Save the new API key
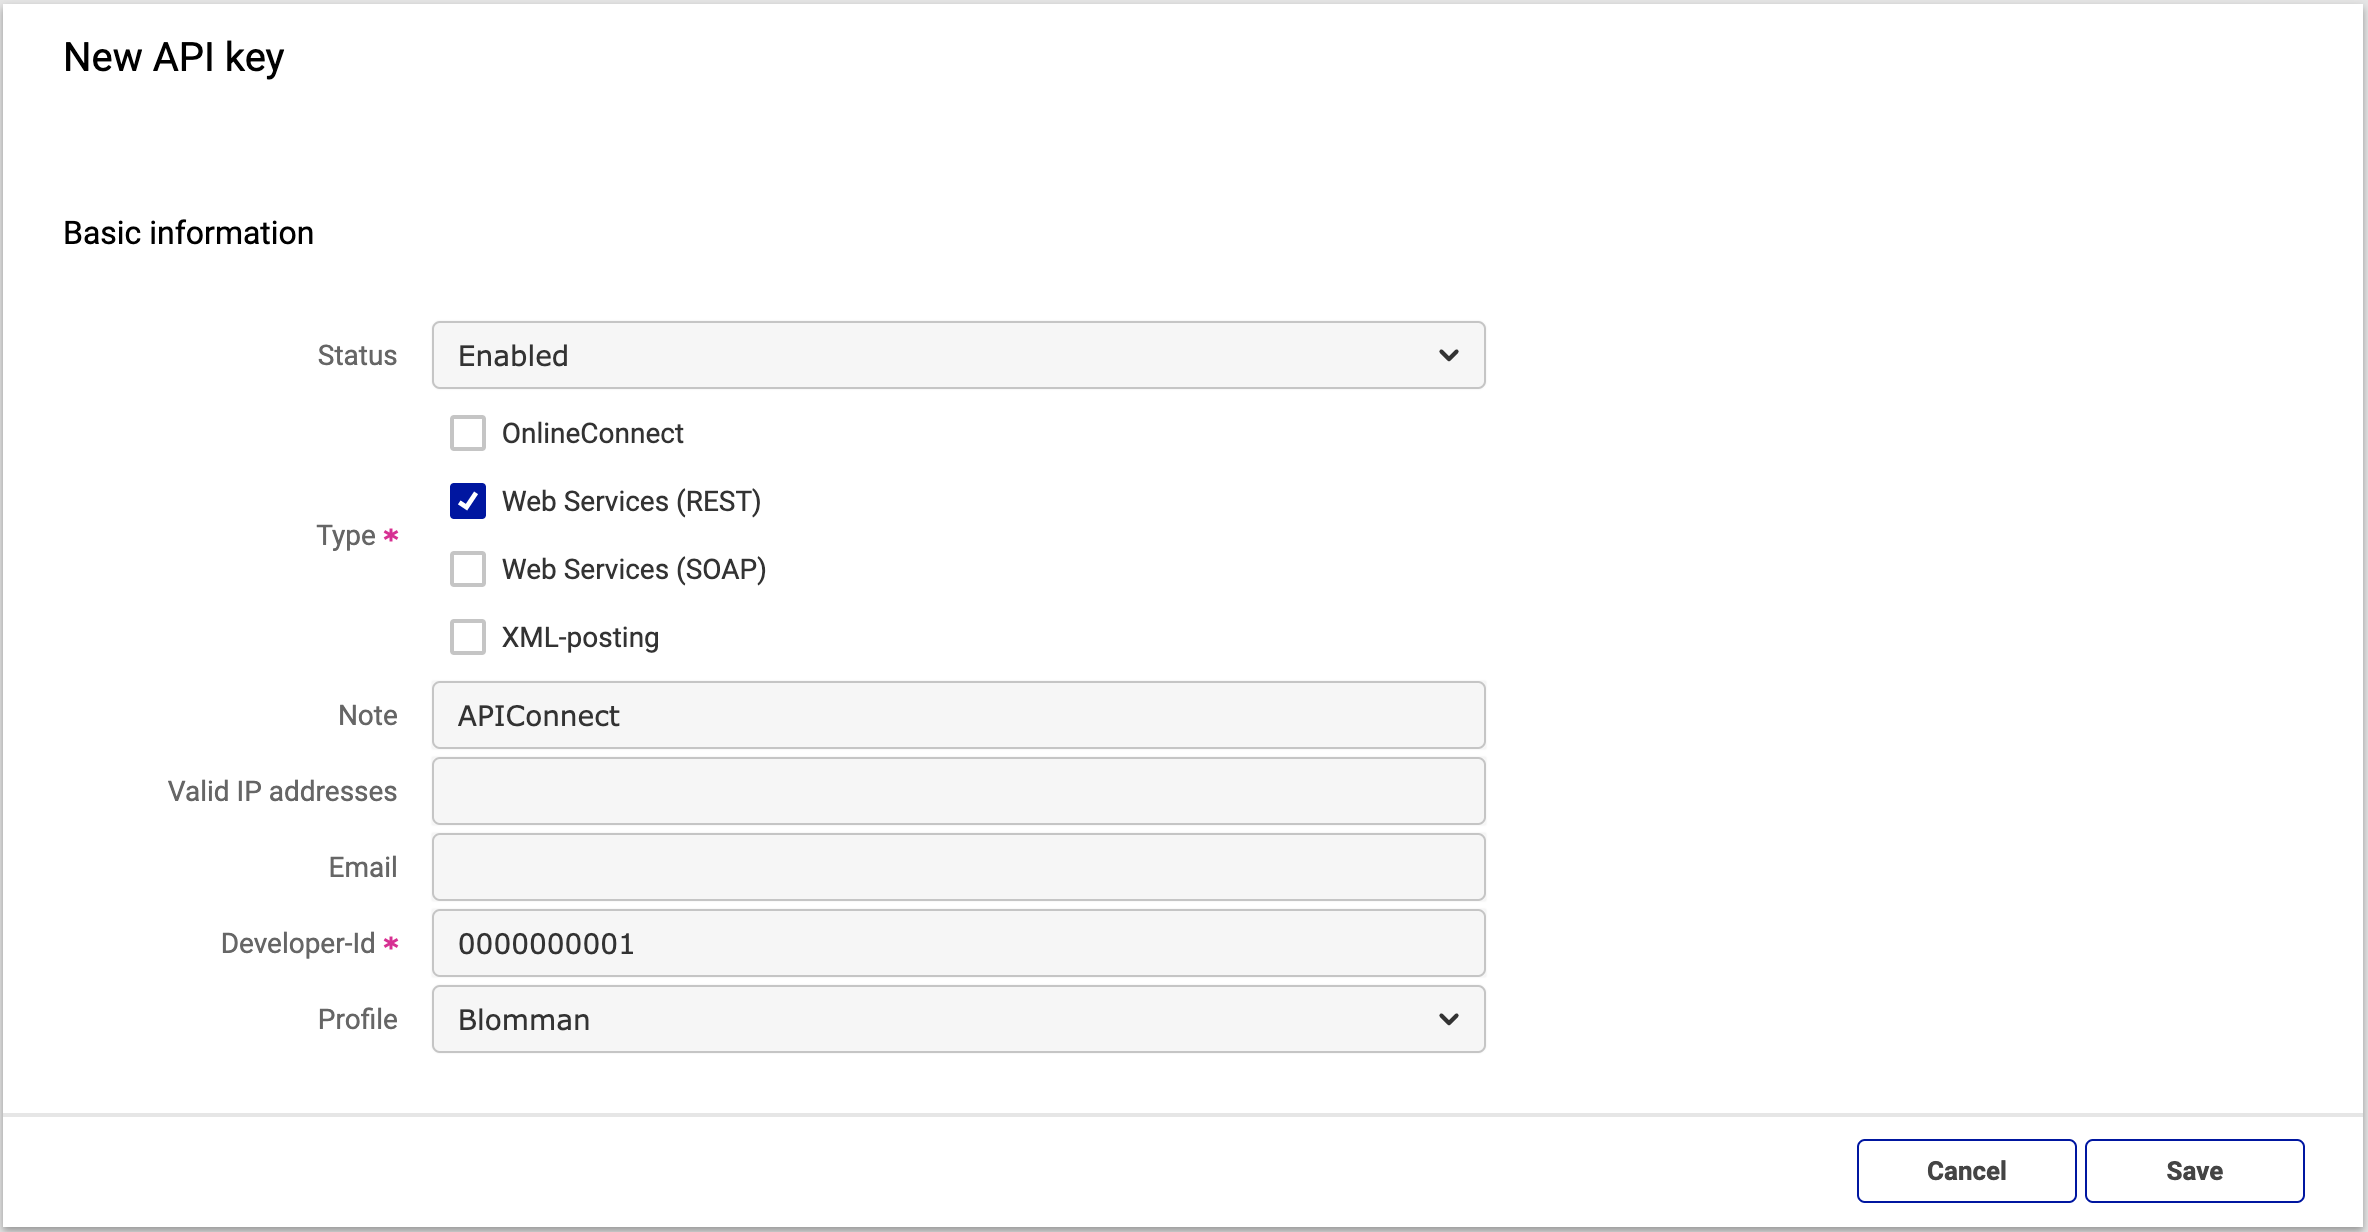This screenshot has height=1232, width=2368. pos(2194,1171)
